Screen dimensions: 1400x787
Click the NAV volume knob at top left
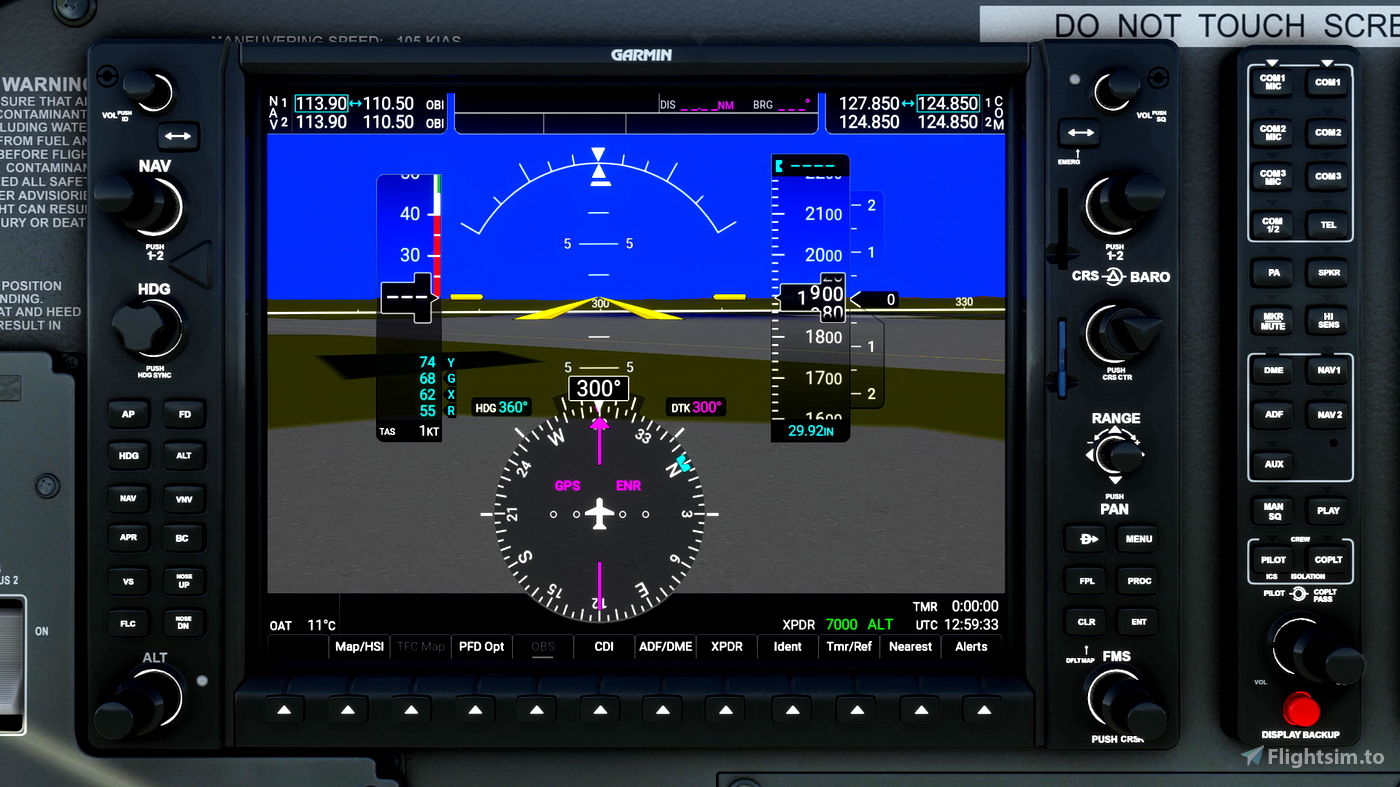(147, 93)
